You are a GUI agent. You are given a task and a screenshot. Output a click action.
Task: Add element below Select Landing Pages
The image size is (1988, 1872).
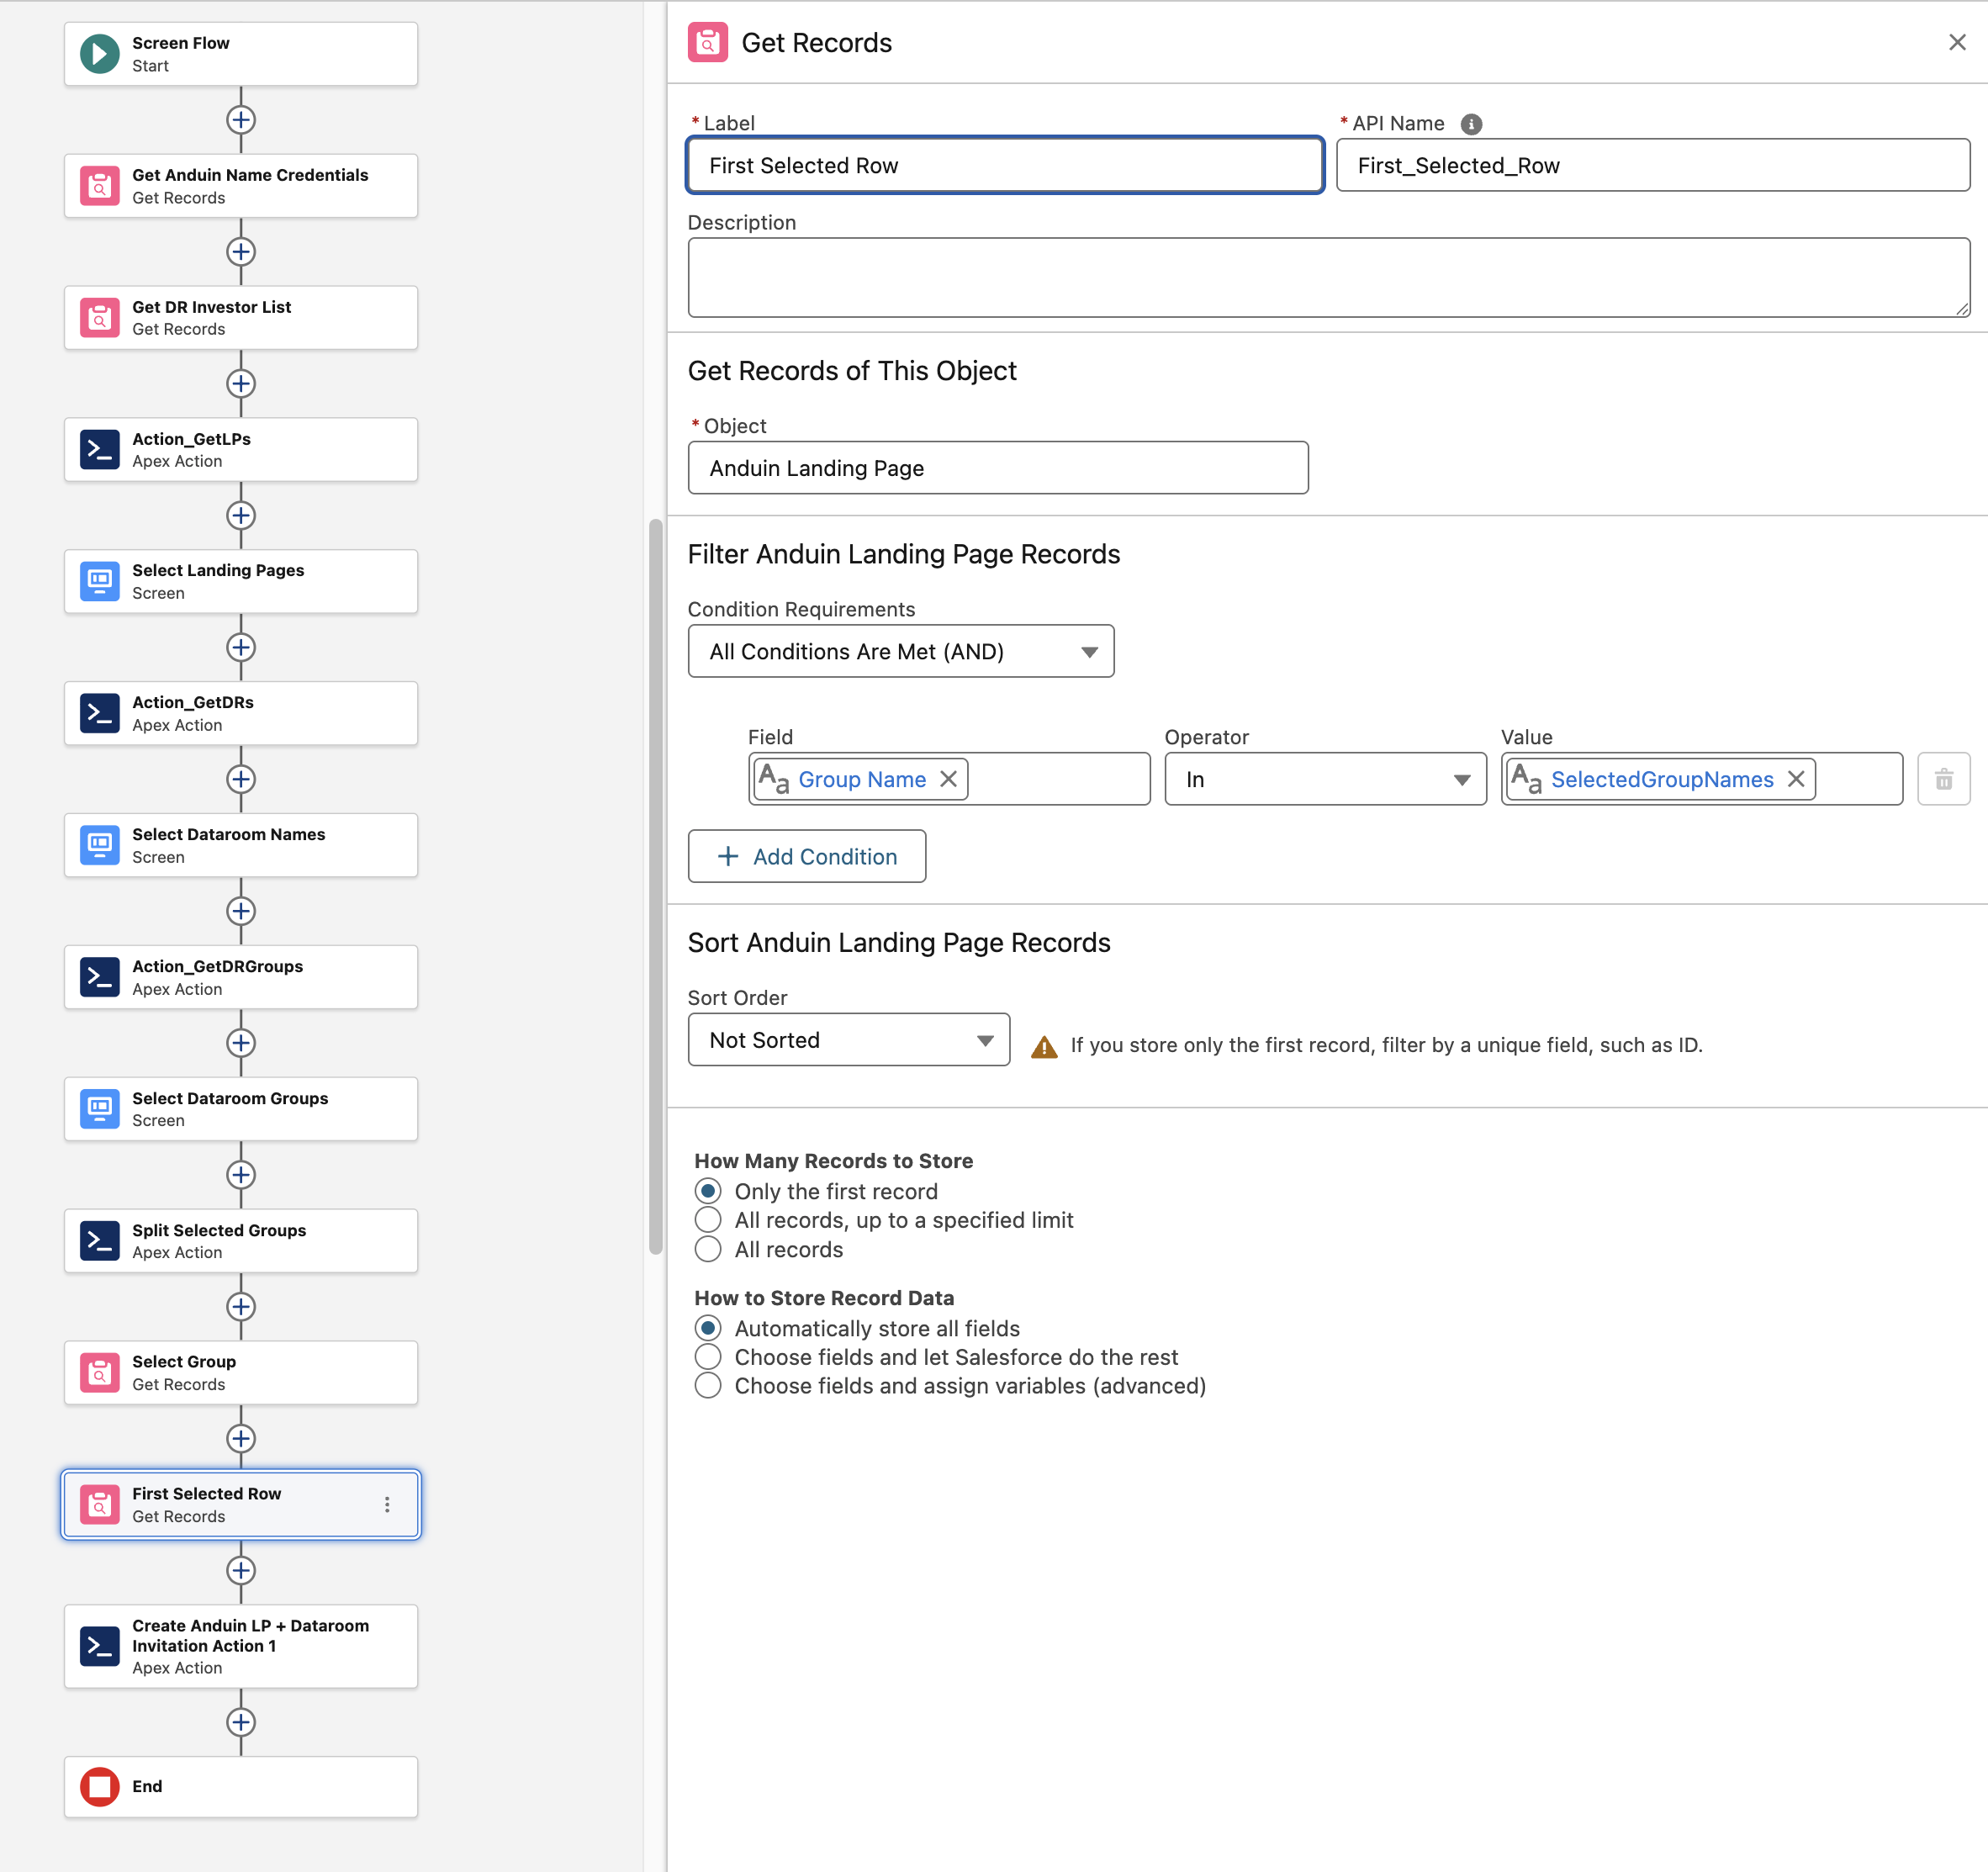(x=241, y=648)
